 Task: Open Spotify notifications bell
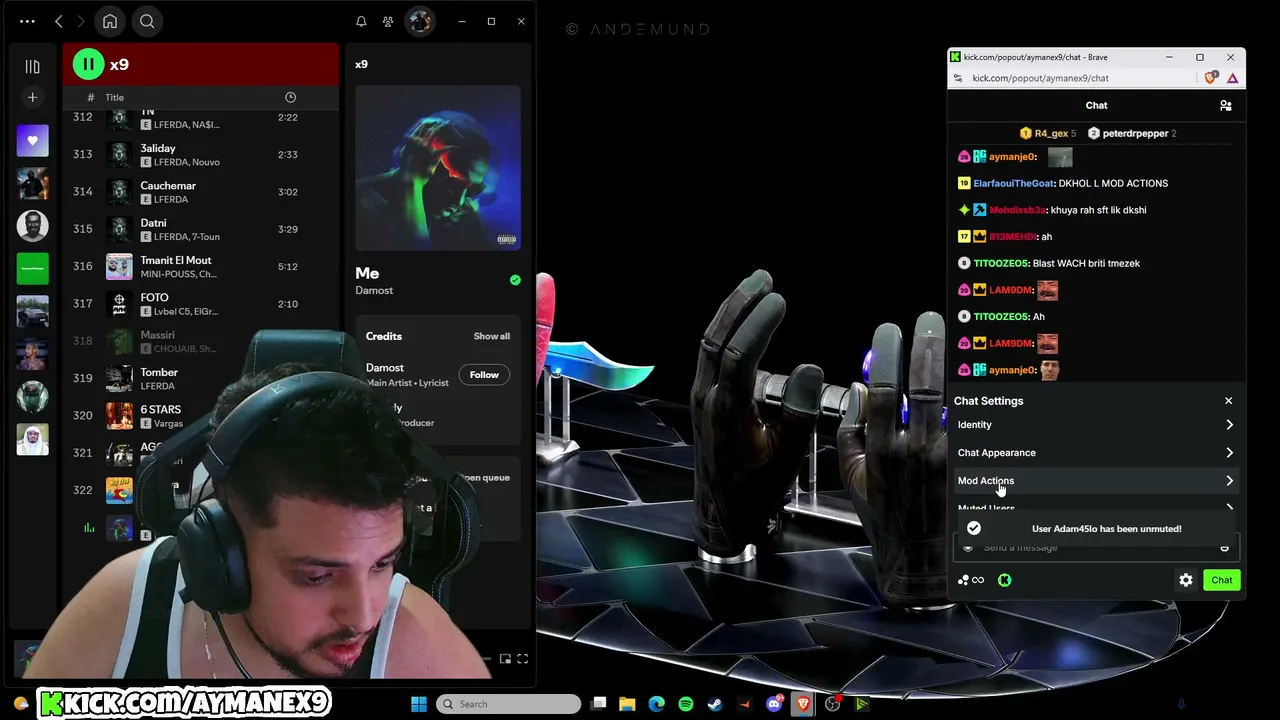[361, 21]
